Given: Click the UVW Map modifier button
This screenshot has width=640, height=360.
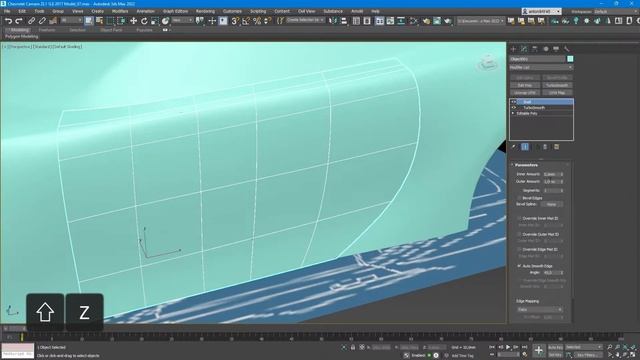Looking at the screenshot, I should pyautogui.click(x=557, y=93).
